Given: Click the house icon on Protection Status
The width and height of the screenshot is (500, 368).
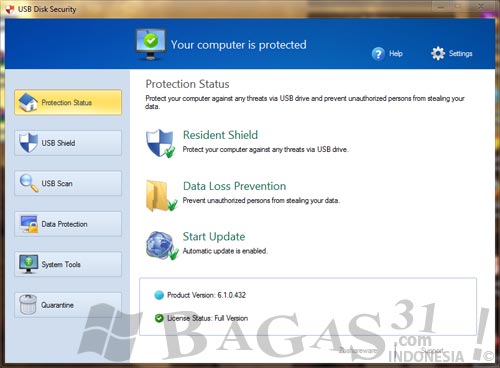Looking at the screenshot, I should (28, 102).
